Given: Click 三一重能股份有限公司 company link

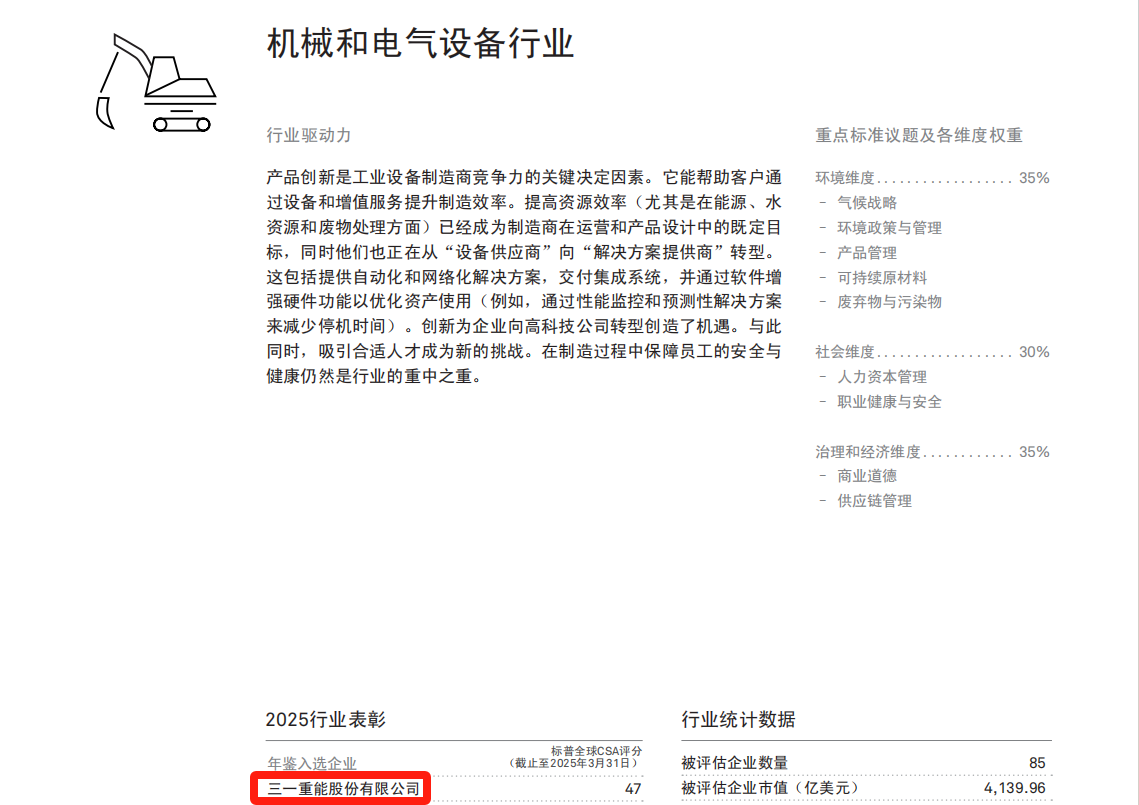Looking at the screenshot, I should click(x=346, y=787).
